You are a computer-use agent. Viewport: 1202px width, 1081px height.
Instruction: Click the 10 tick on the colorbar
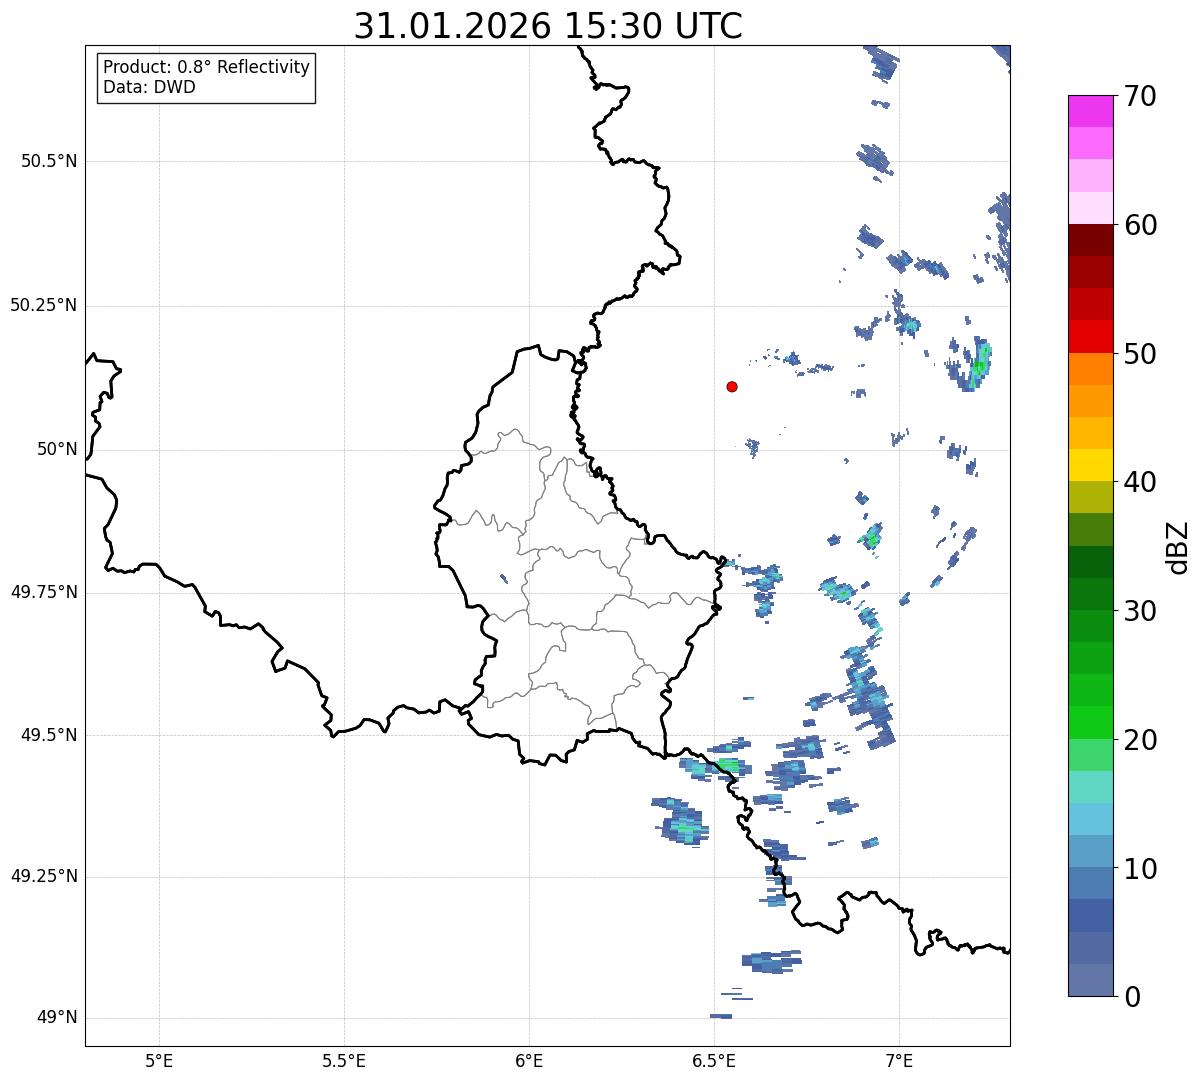pos(1140,868)
